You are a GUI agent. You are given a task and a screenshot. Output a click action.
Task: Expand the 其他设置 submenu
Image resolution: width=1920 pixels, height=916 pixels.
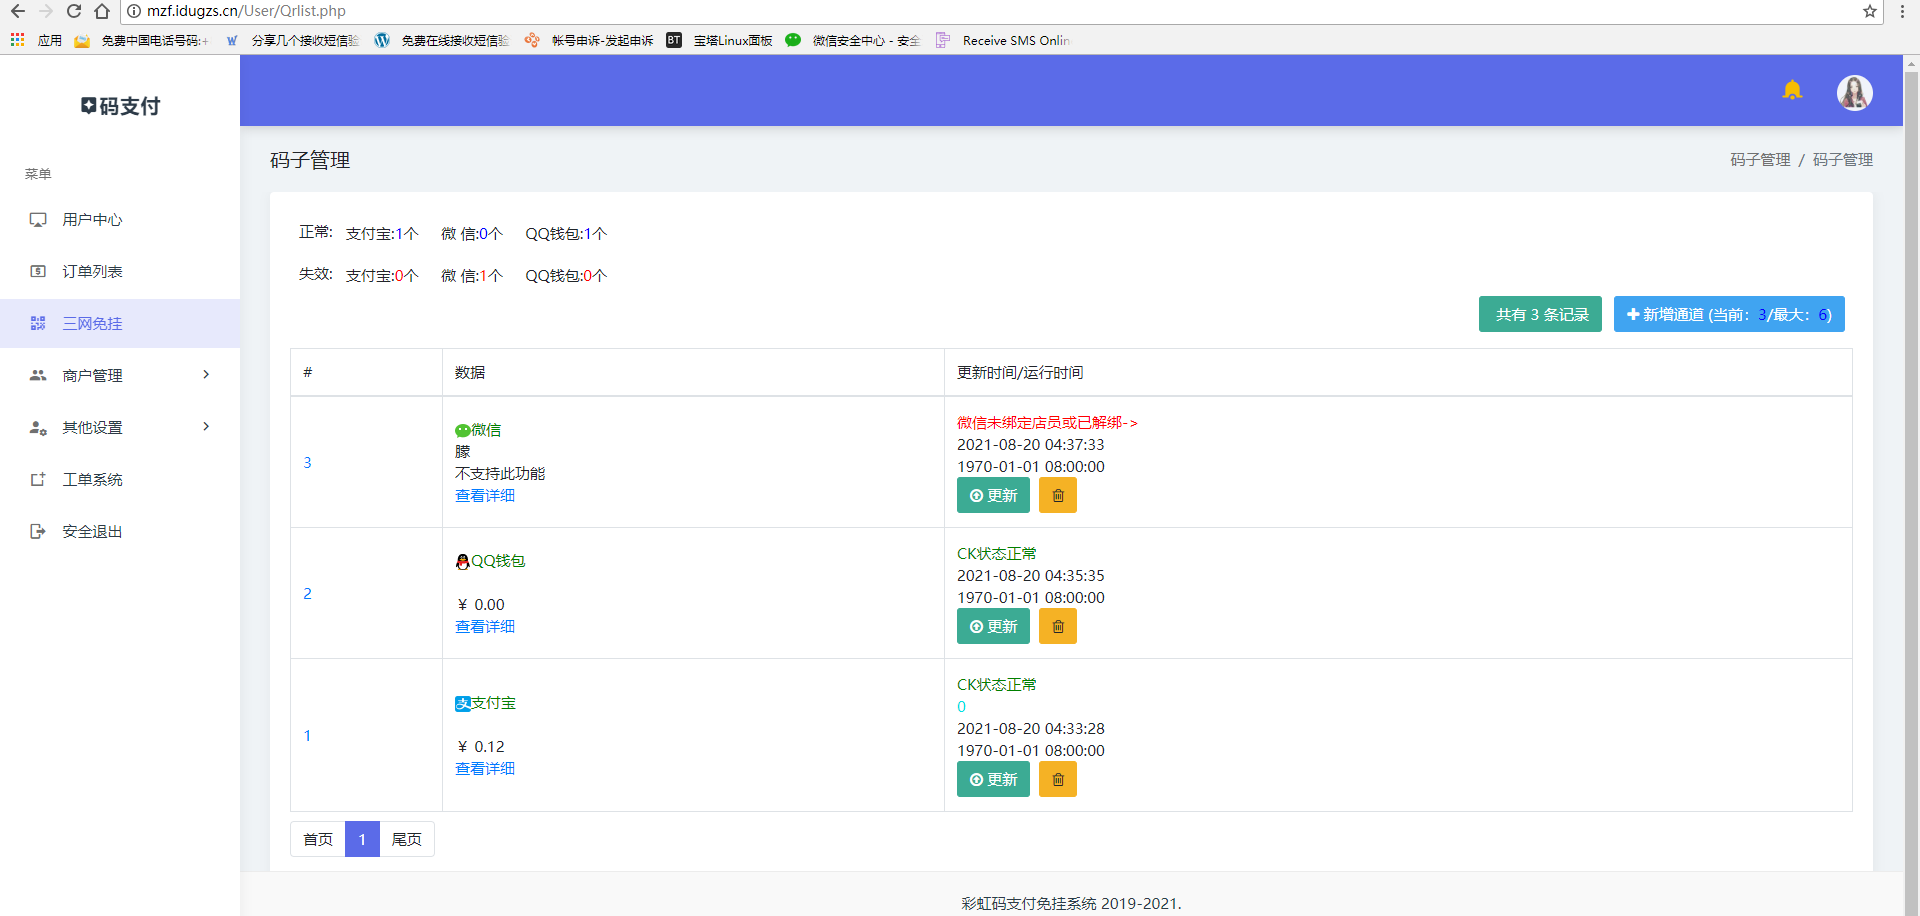pos(120,427)
